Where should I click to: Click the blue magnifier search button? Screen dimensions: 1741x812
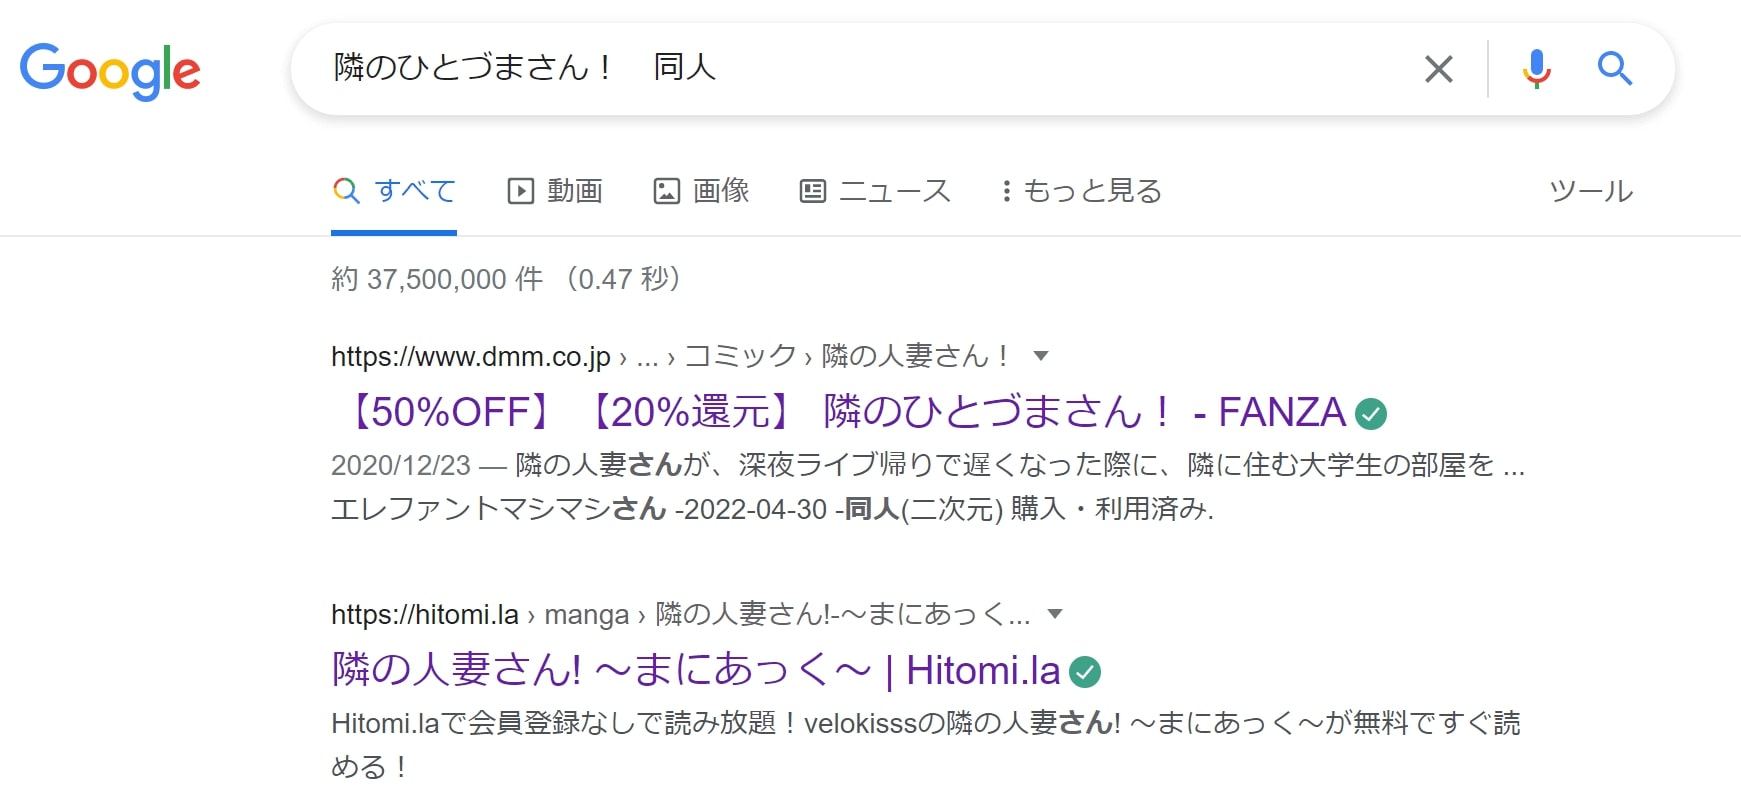click(x=1614, y=69)
